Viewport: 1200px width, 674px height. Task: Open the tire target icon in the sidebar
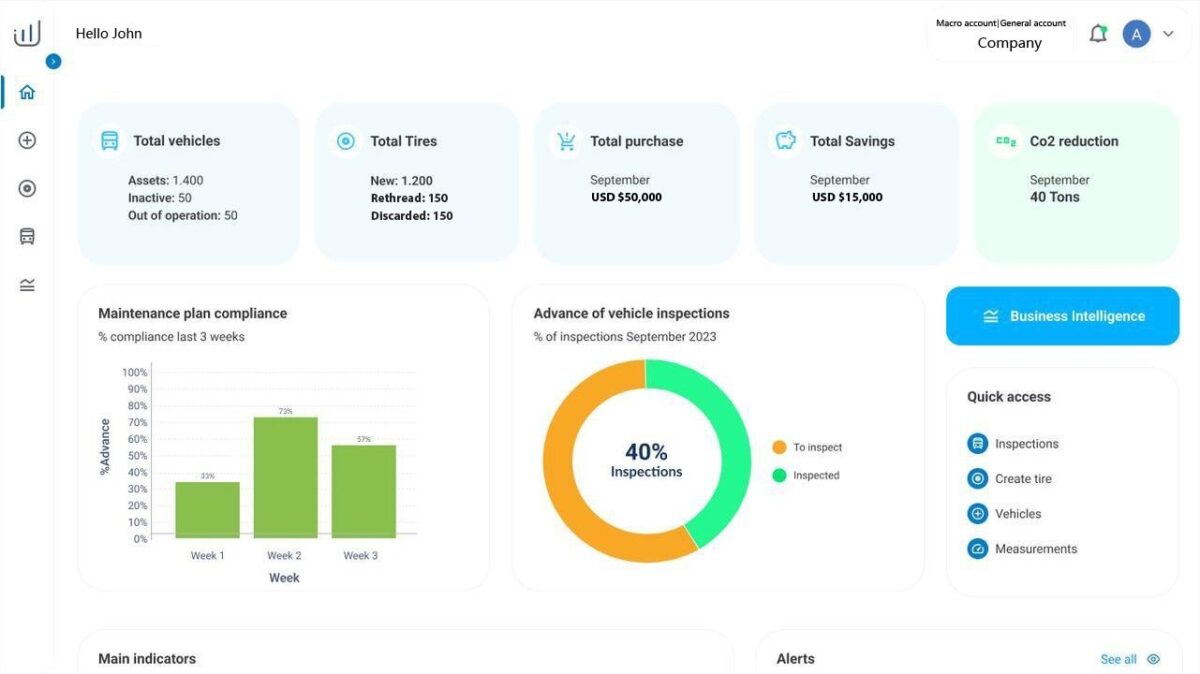pos(27,189)
